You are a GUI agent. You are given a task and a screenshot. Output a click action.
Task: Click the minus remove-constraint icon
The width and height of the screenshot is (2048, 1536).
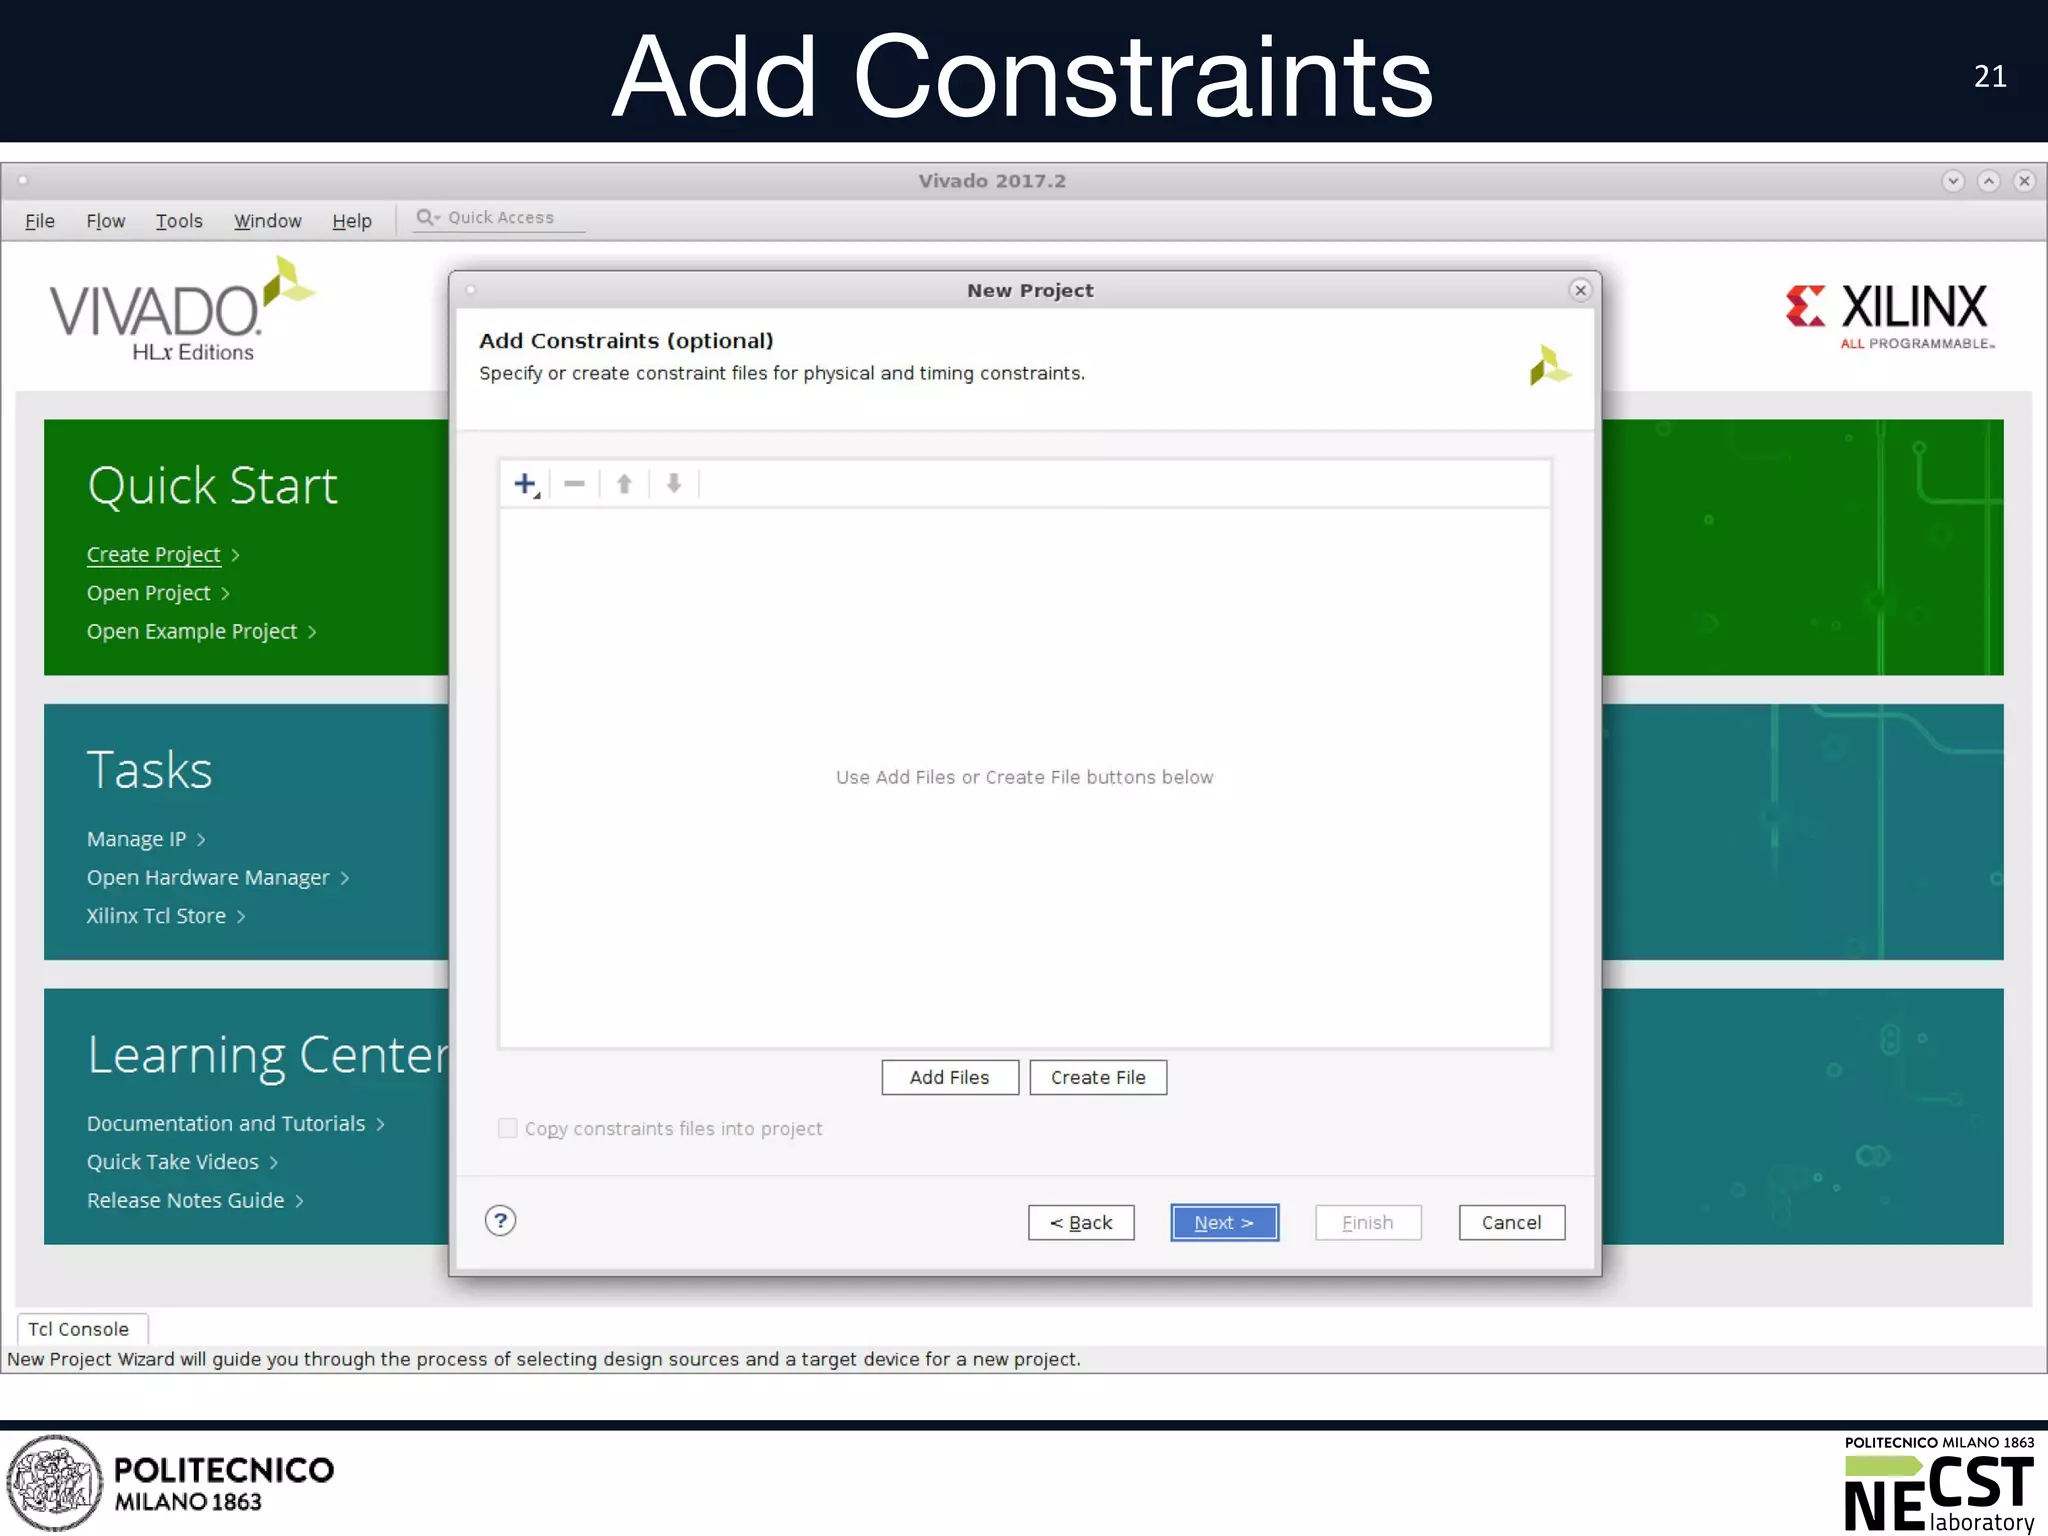pos(574,484)
